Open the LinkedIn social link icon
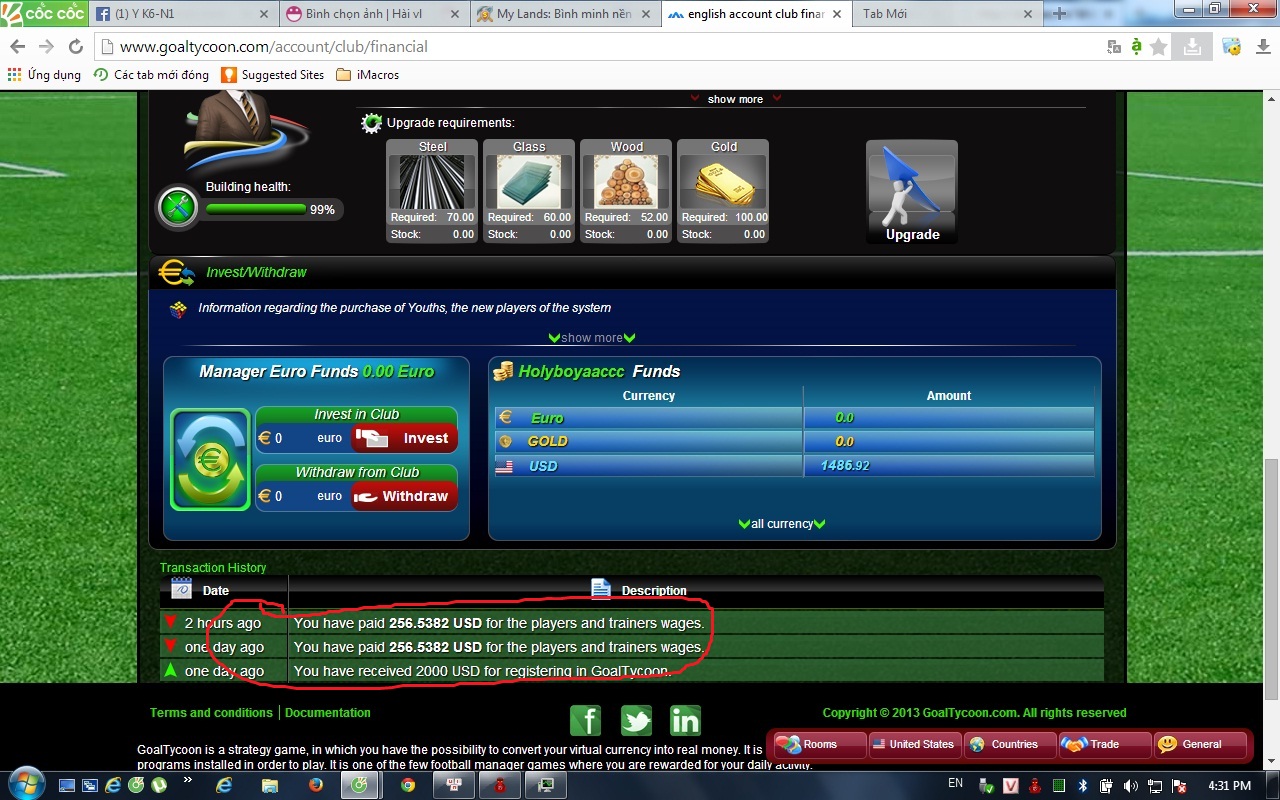Image resolution: width=1280 pixels, height=800 pixels. pyautogui.click(x=685, y=720)
